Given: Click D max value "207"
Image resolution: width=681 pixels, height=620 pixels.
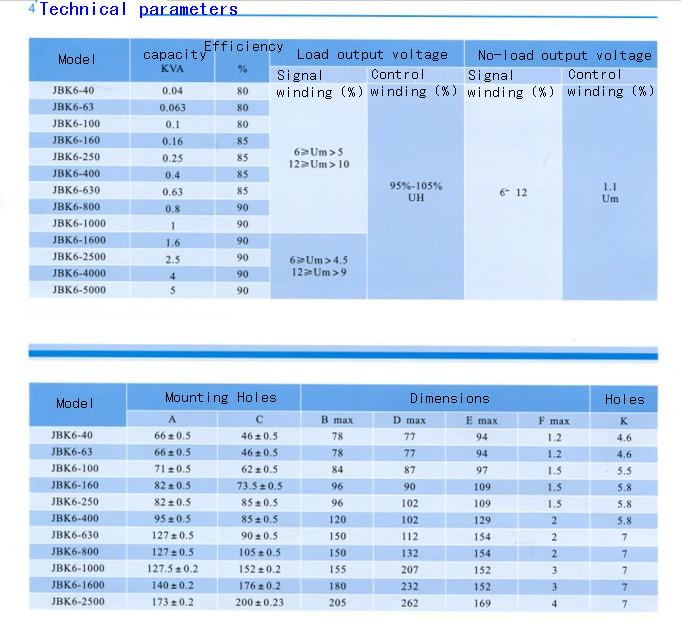Looking at the screenshot, I should click(410, 569).
